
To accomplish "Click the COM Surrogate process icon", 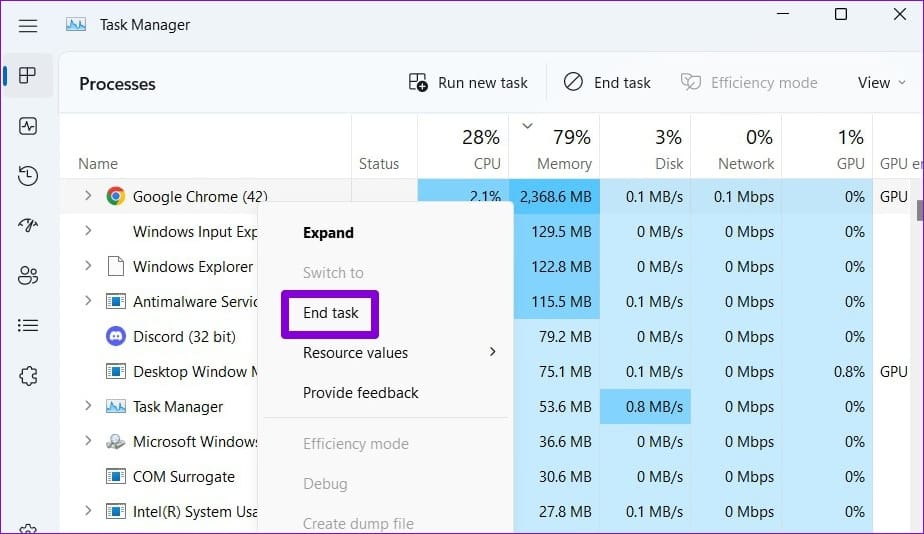I will (116, 476).
